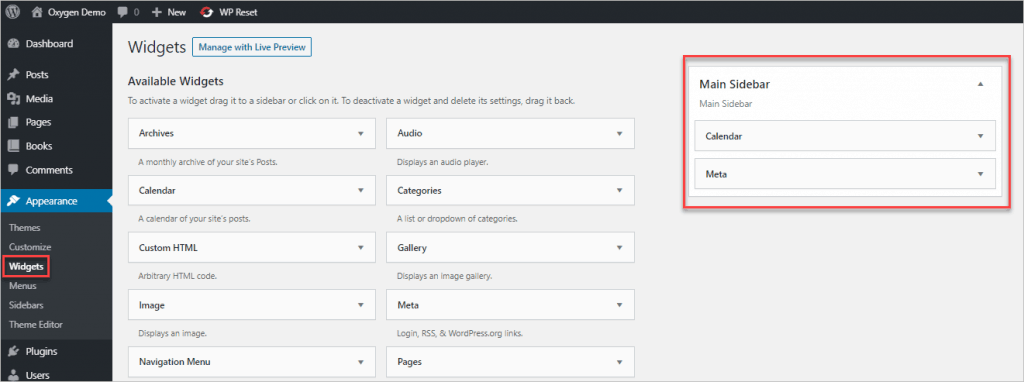This screenshot has width=1024, height=382.
Task: Go to Menus submenu
Action: coord(23,286)
